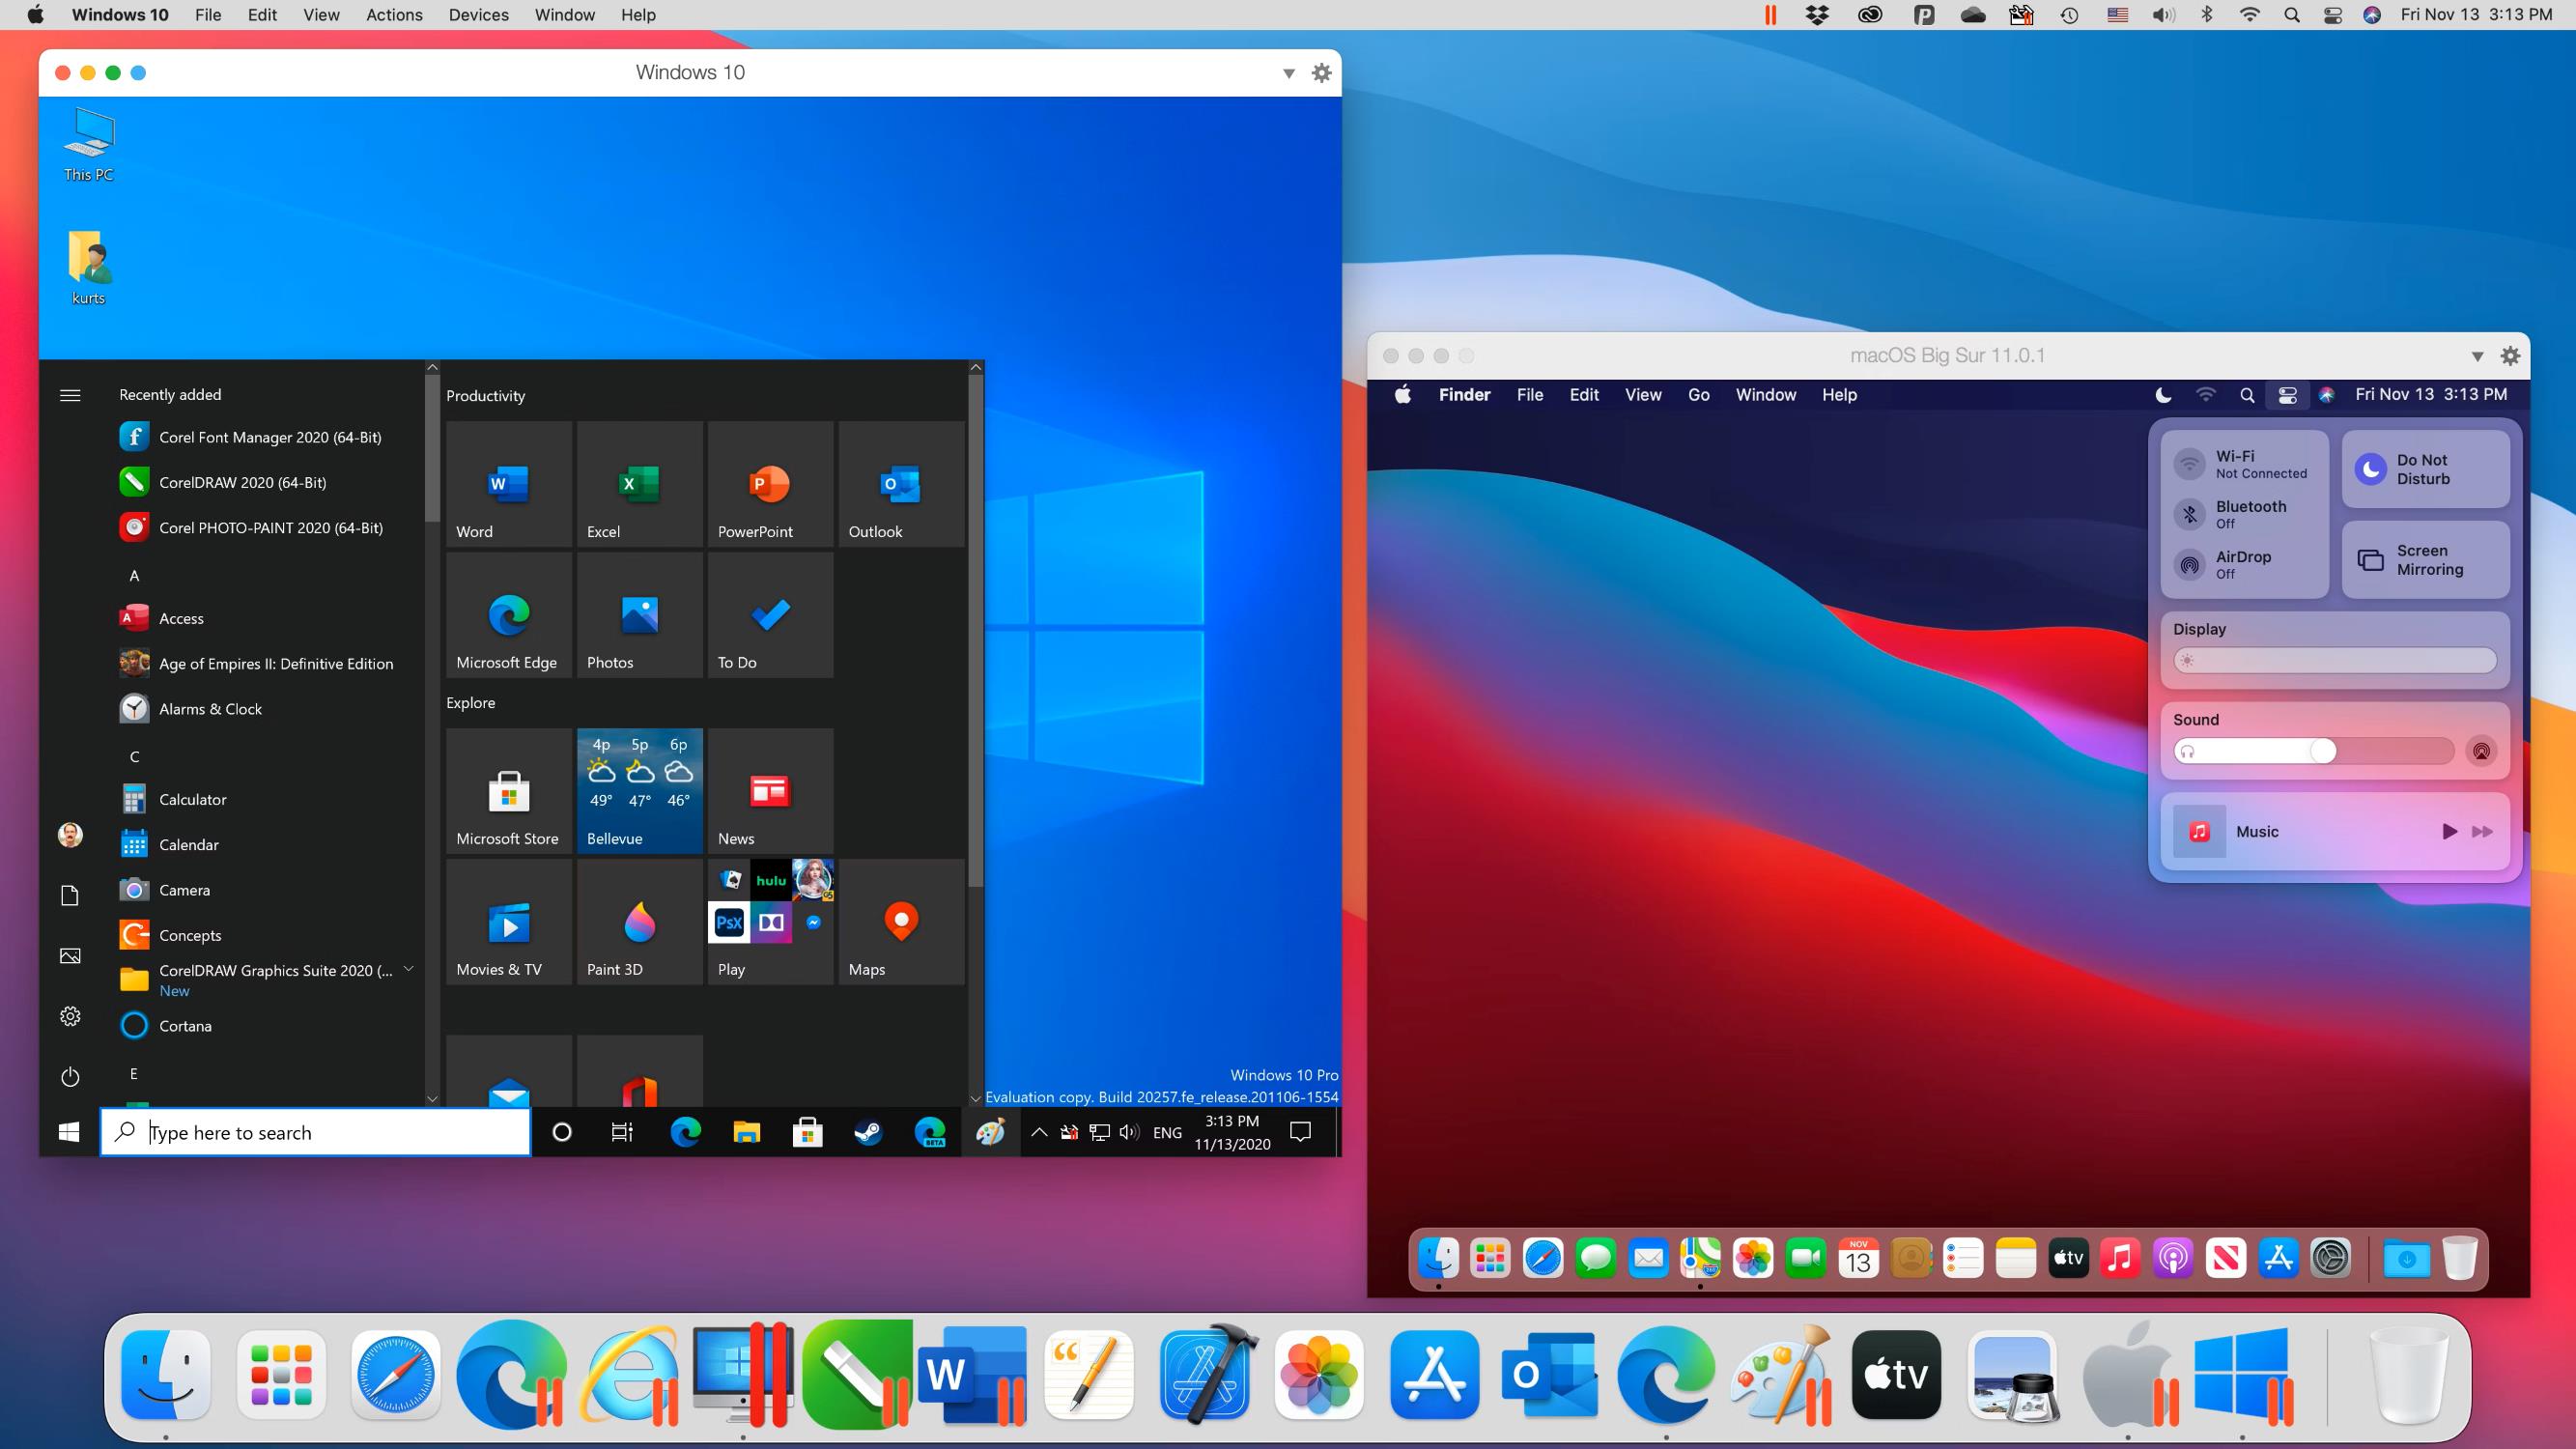The image size is (2576, 1449).
Task: Click the Type here to search field
Action: 315,1132
